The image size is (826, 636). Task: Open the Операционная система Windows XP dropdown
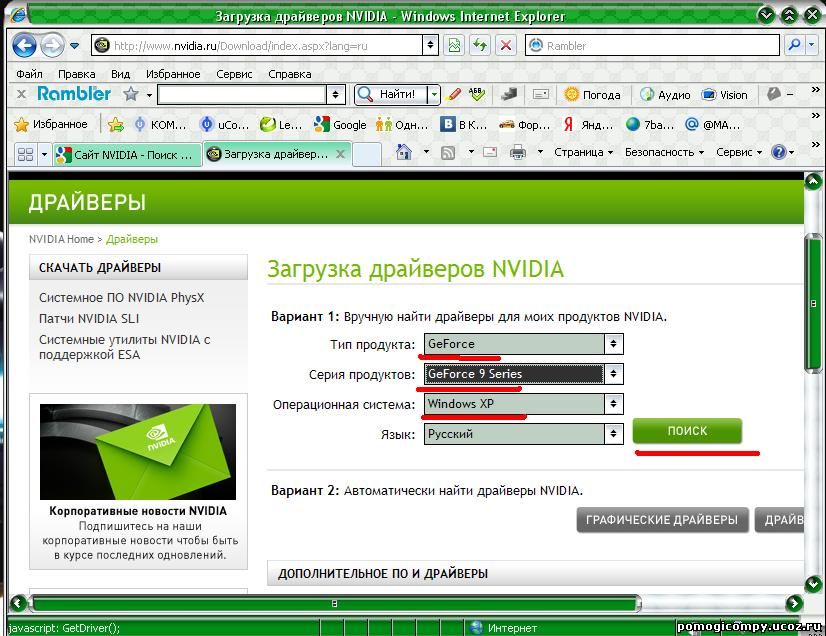click(x=524, y=404)
